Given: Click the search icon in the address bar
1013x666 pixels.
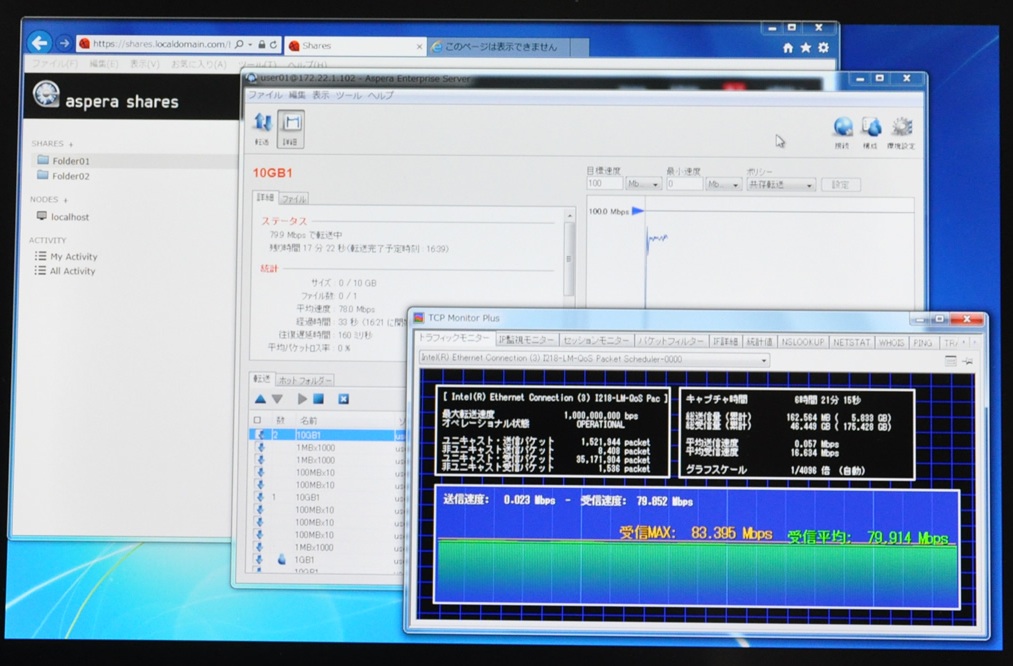Looking at the screenshot, I should (240, 45).
